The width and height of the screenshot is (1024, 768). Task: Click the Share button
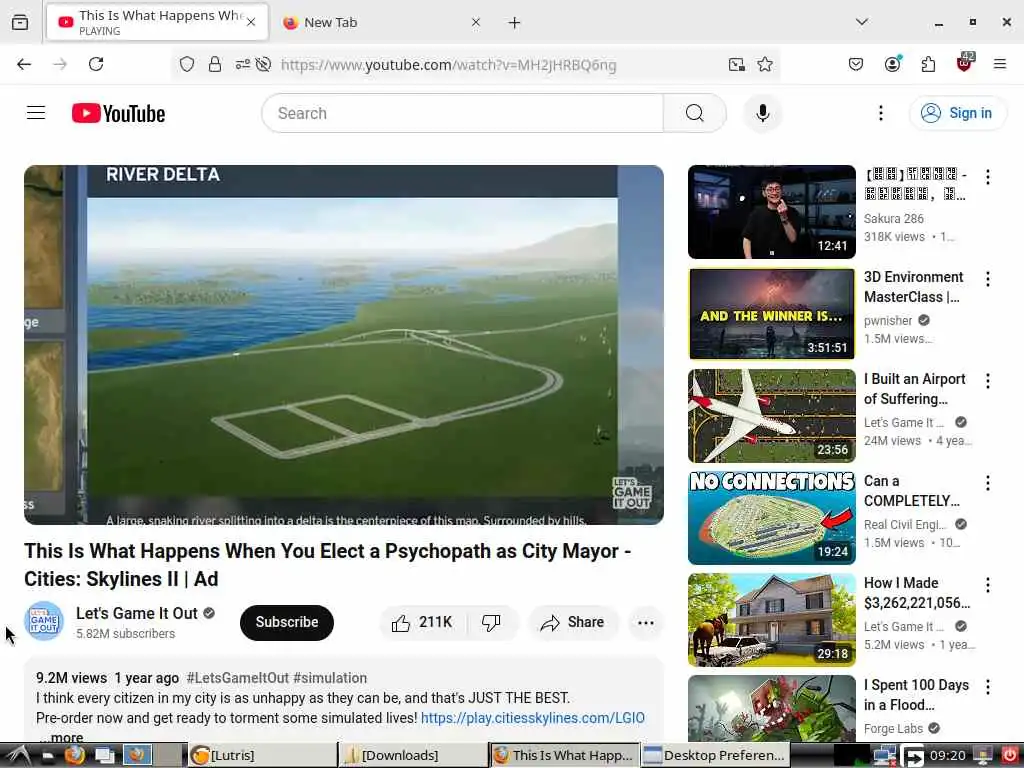click(x=572, y=622)
